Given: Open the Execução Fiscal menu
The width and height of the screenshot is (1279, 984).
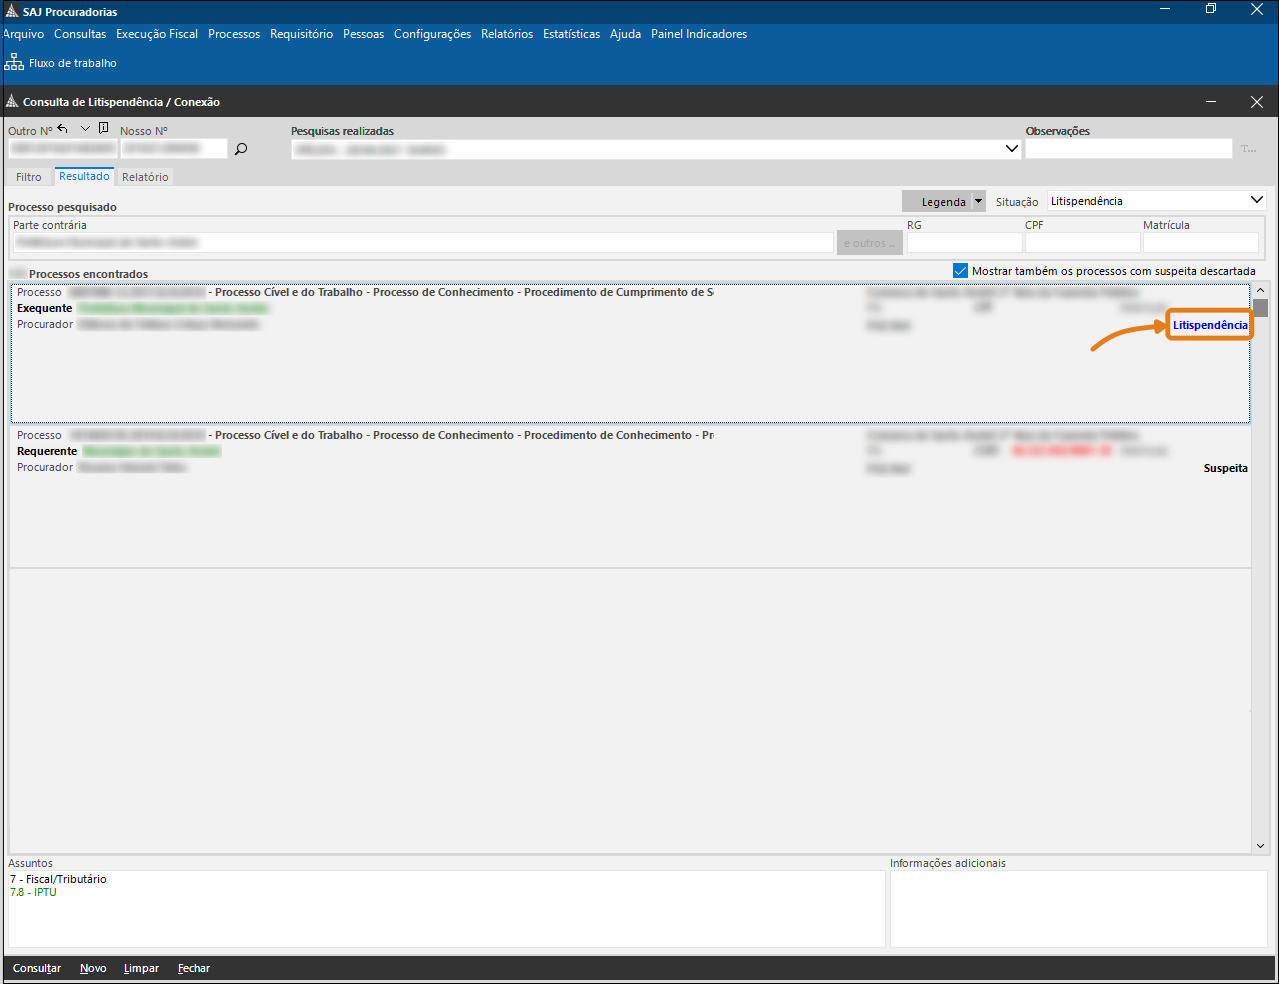Looking at the screenshot, I should pos(157,34).
